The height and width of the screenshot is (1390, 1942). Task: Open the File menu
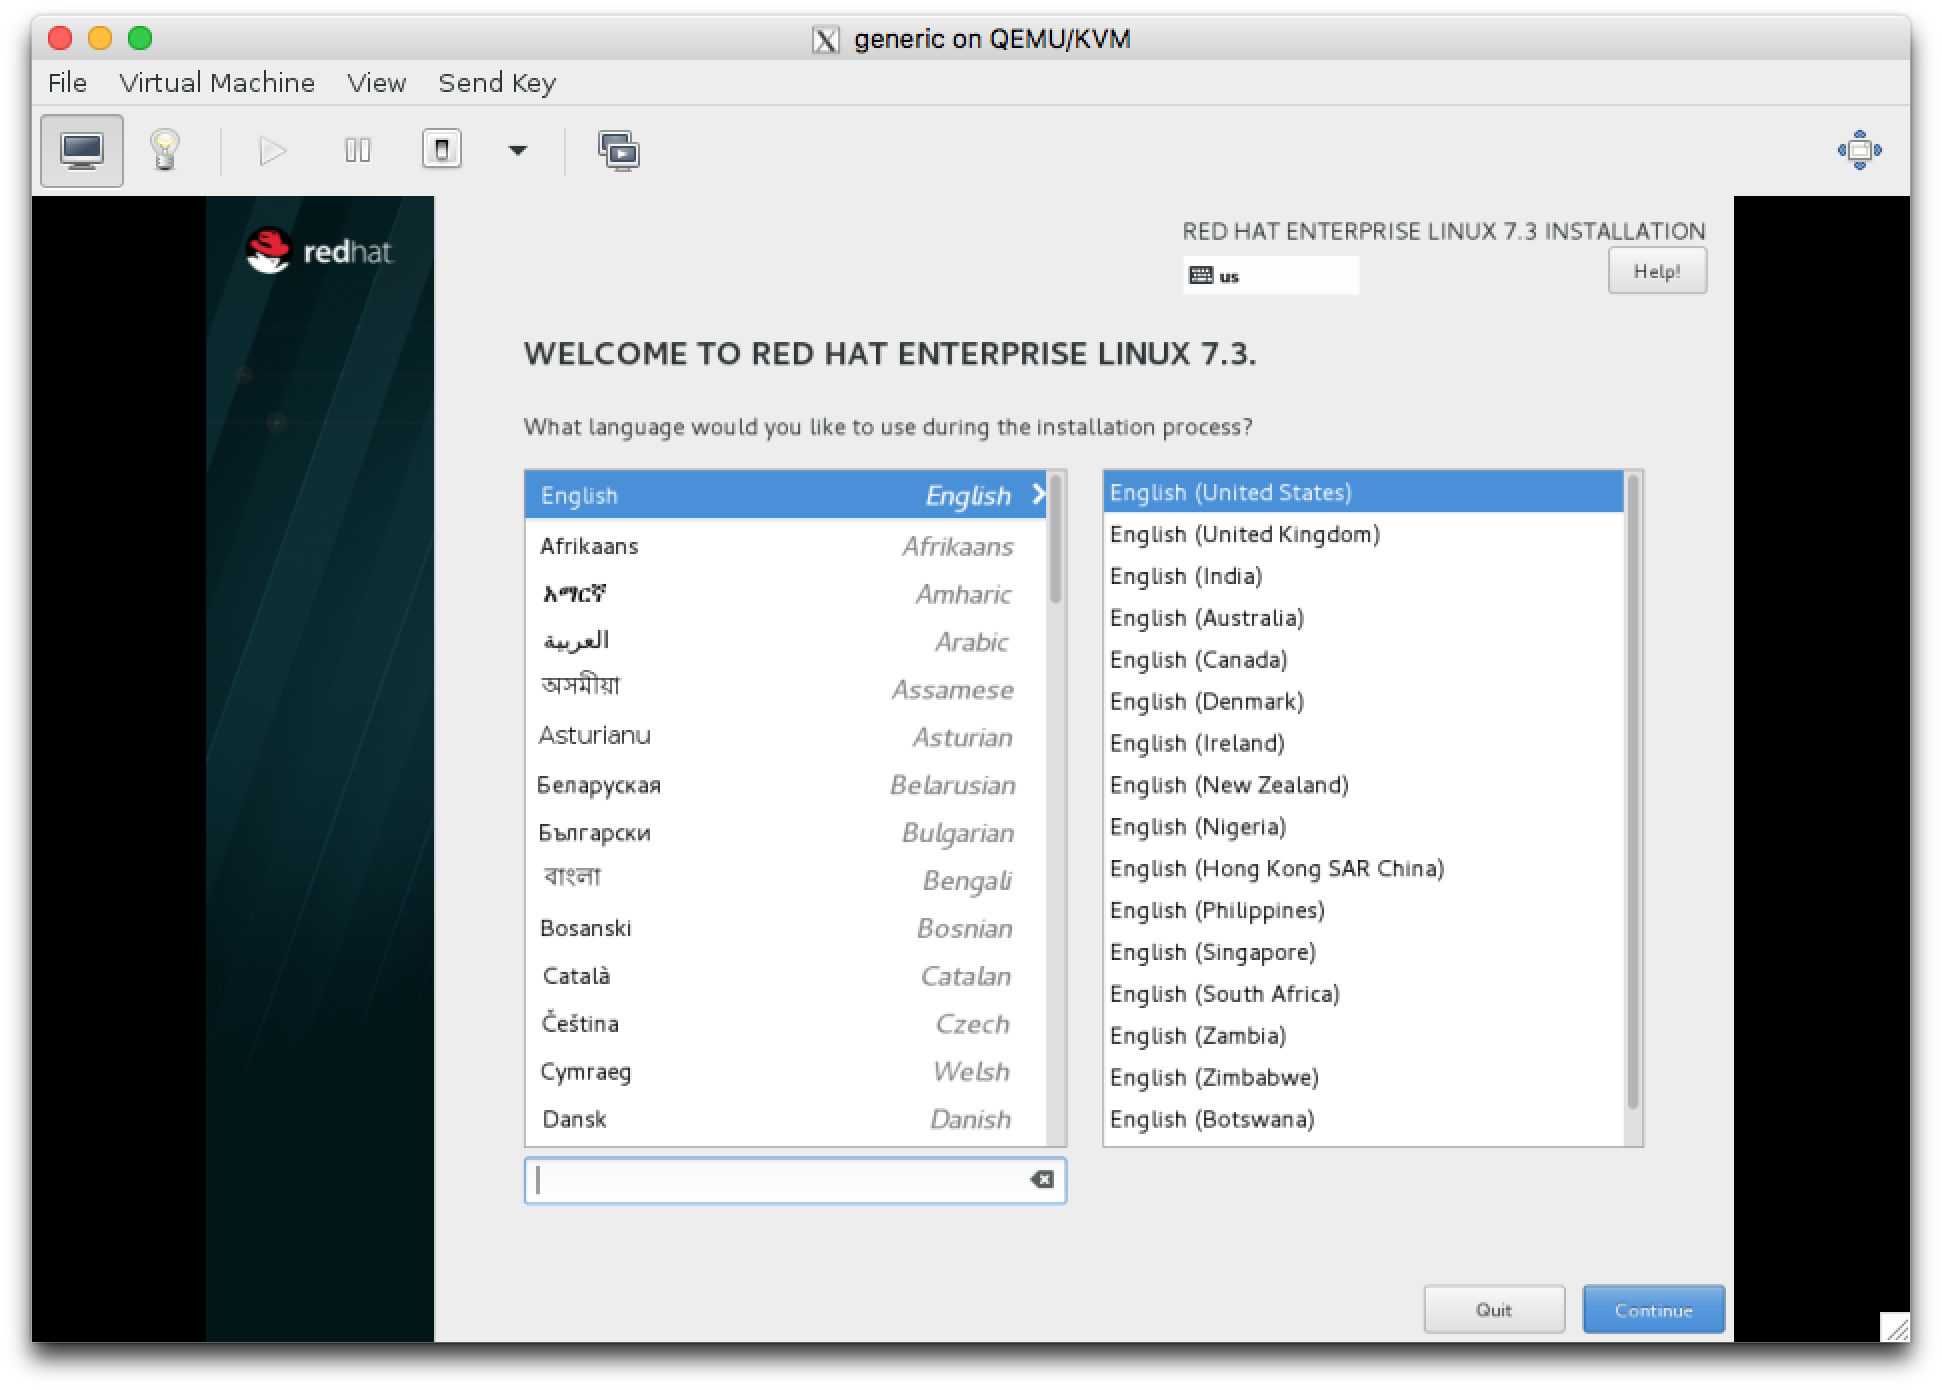(x=67, y=83)
